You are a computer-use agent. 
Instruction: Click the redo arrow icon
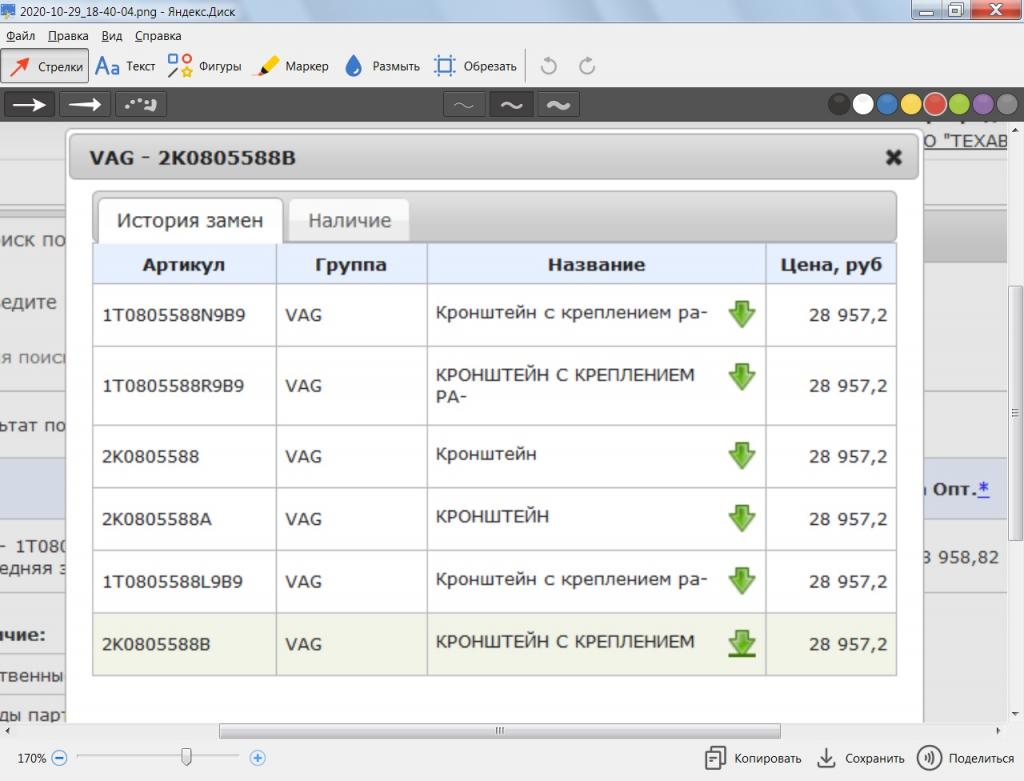[586, 66]
